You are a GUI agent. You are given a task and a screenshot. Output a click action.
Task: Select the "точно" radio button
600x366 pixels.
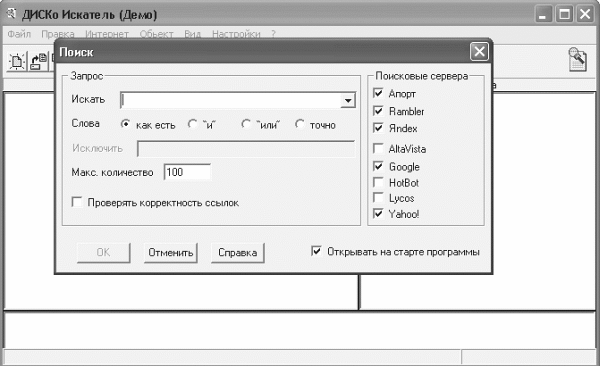tap(300, 124)
